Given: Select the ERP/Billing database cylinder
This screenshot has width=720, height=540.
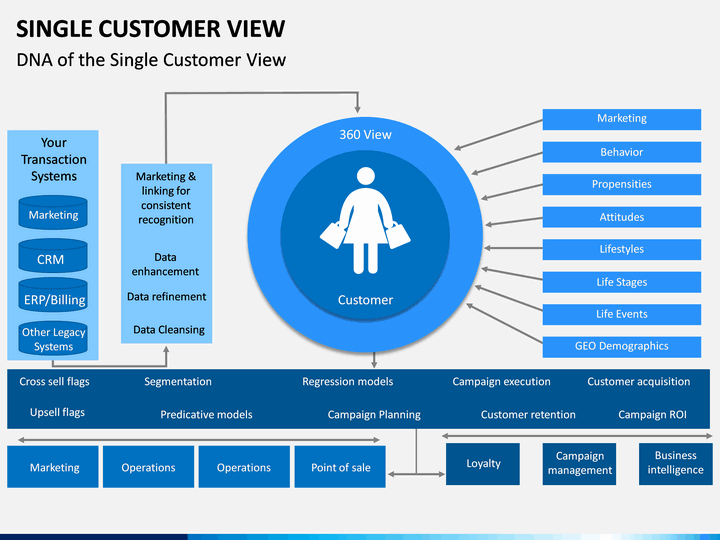Looking at the screenshot, I should (x=53, y=295).
